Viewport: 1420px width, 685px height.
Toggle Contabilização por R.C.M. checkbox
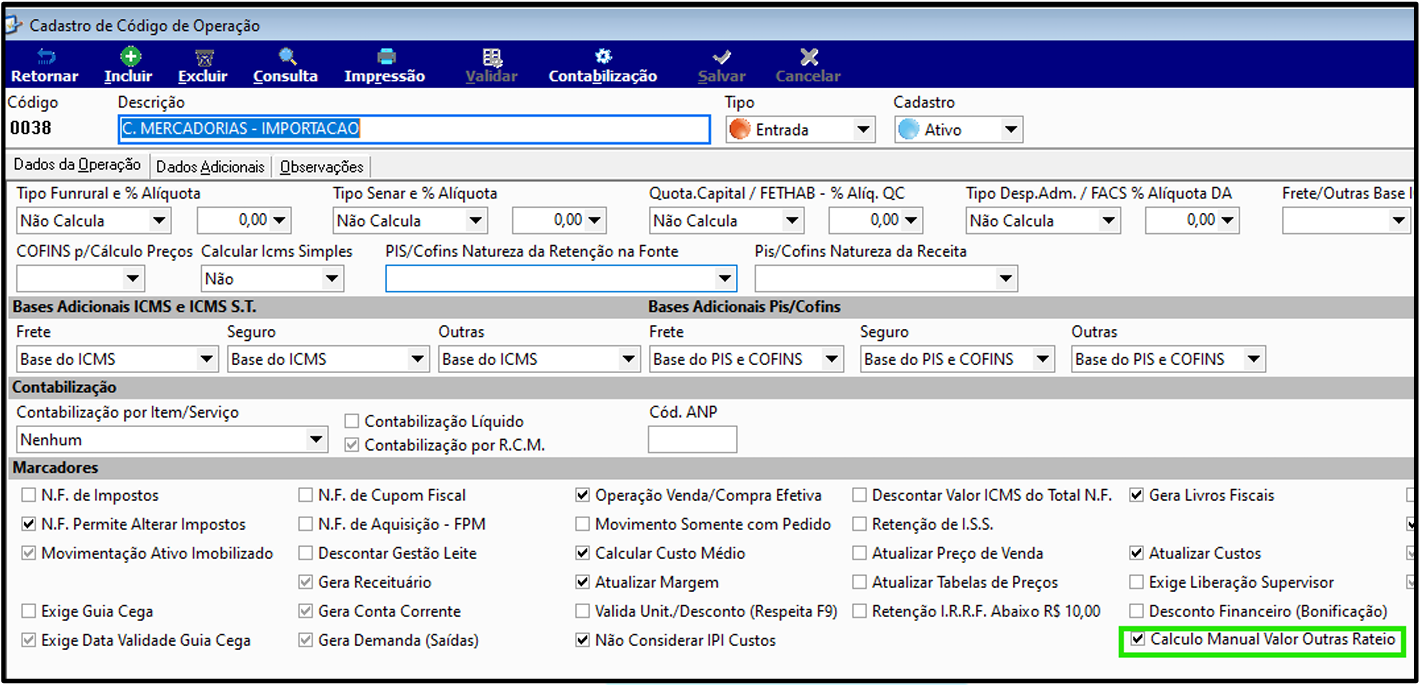click(352, 445)
